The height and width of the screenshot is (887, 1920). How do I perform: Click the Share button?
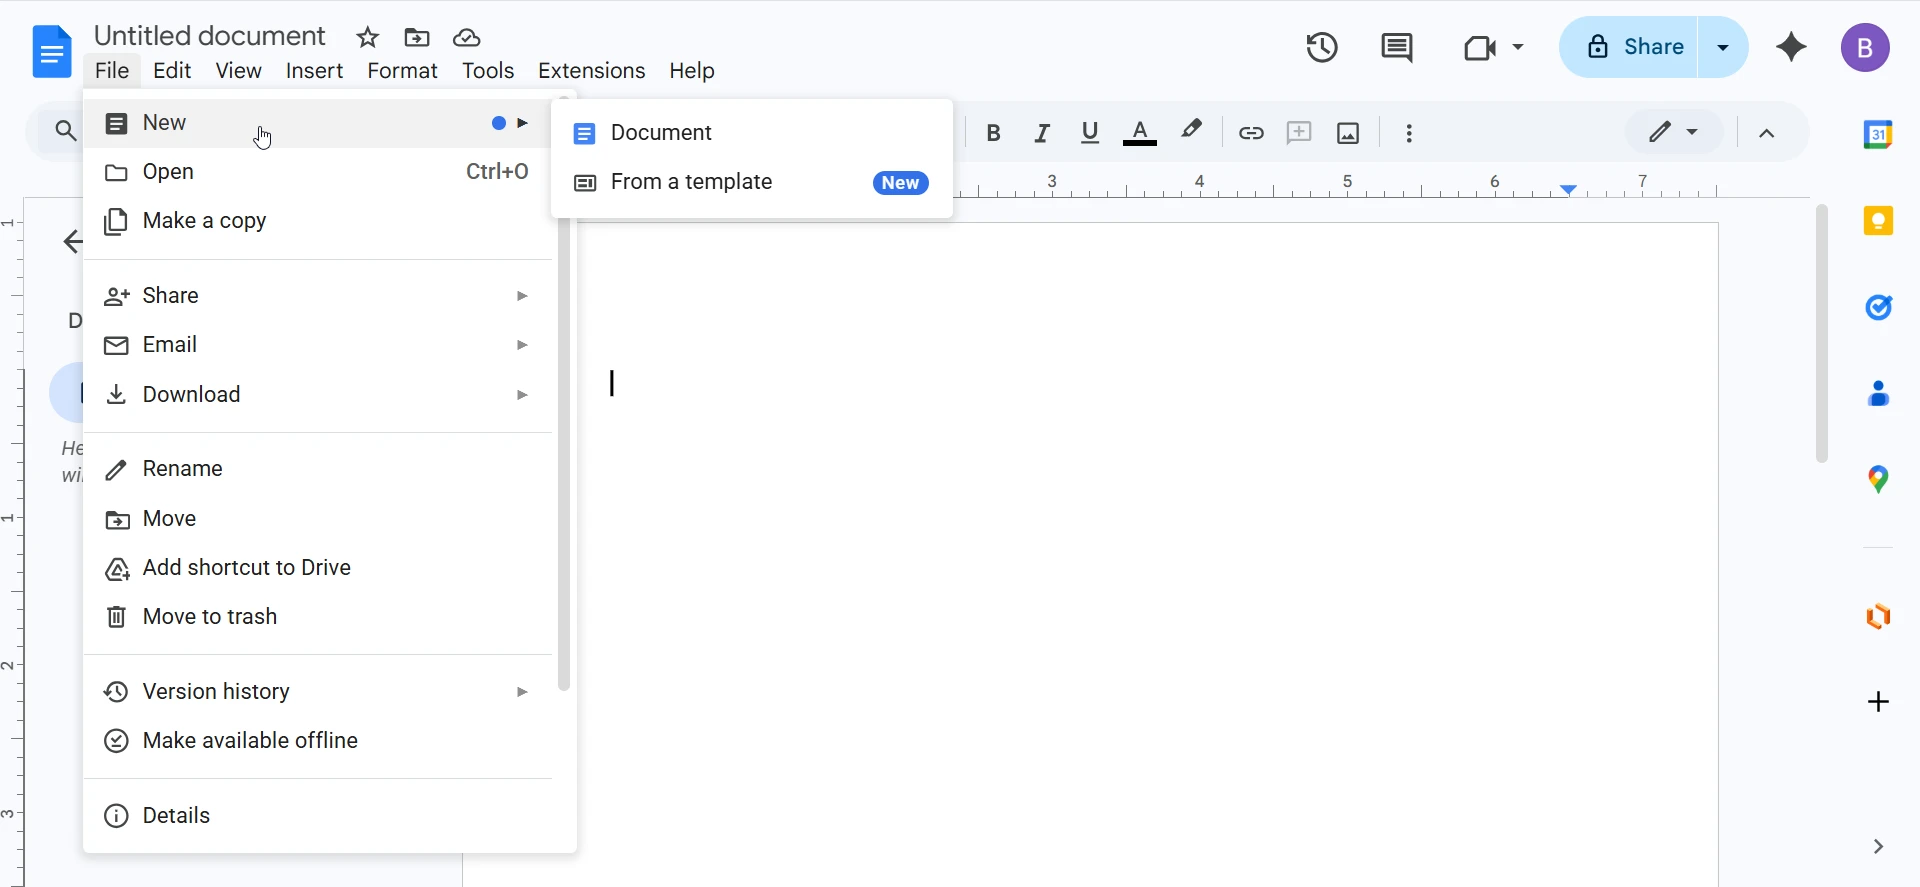click(1634, 47)
